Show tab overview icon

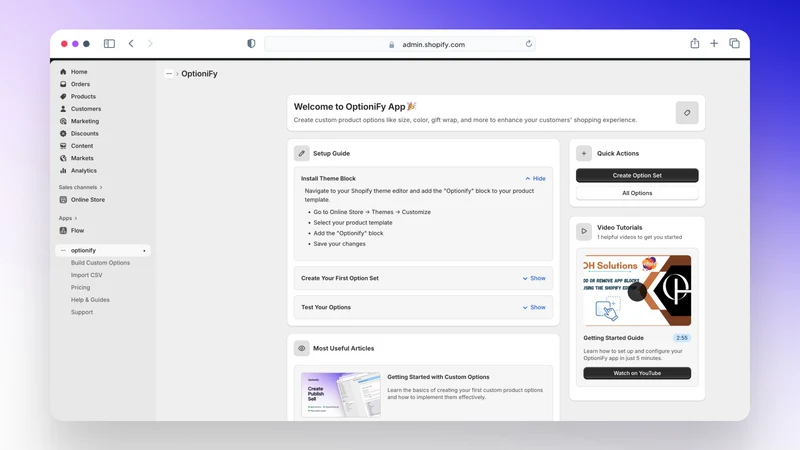point(734,44)
